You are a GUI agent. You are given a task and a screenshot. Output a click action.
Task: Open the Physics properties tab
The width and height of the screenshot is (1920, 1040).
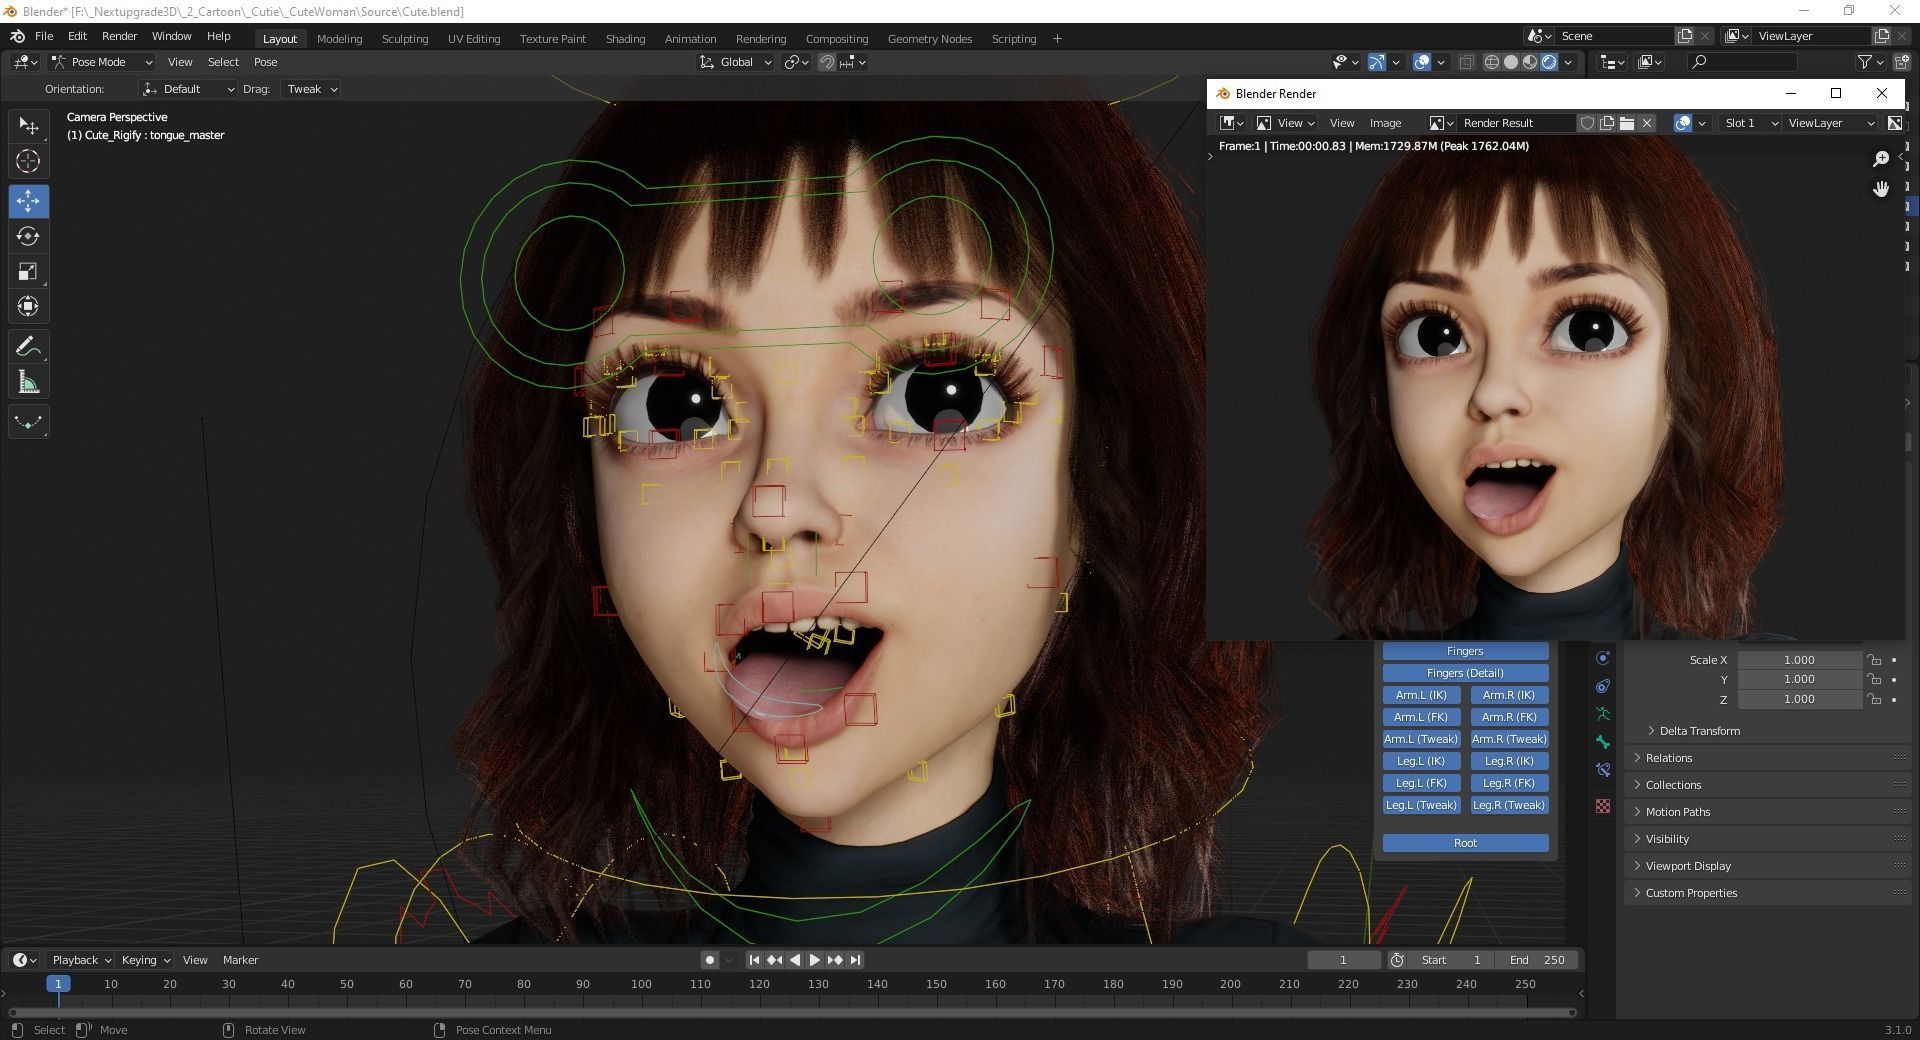[1603, 658]
